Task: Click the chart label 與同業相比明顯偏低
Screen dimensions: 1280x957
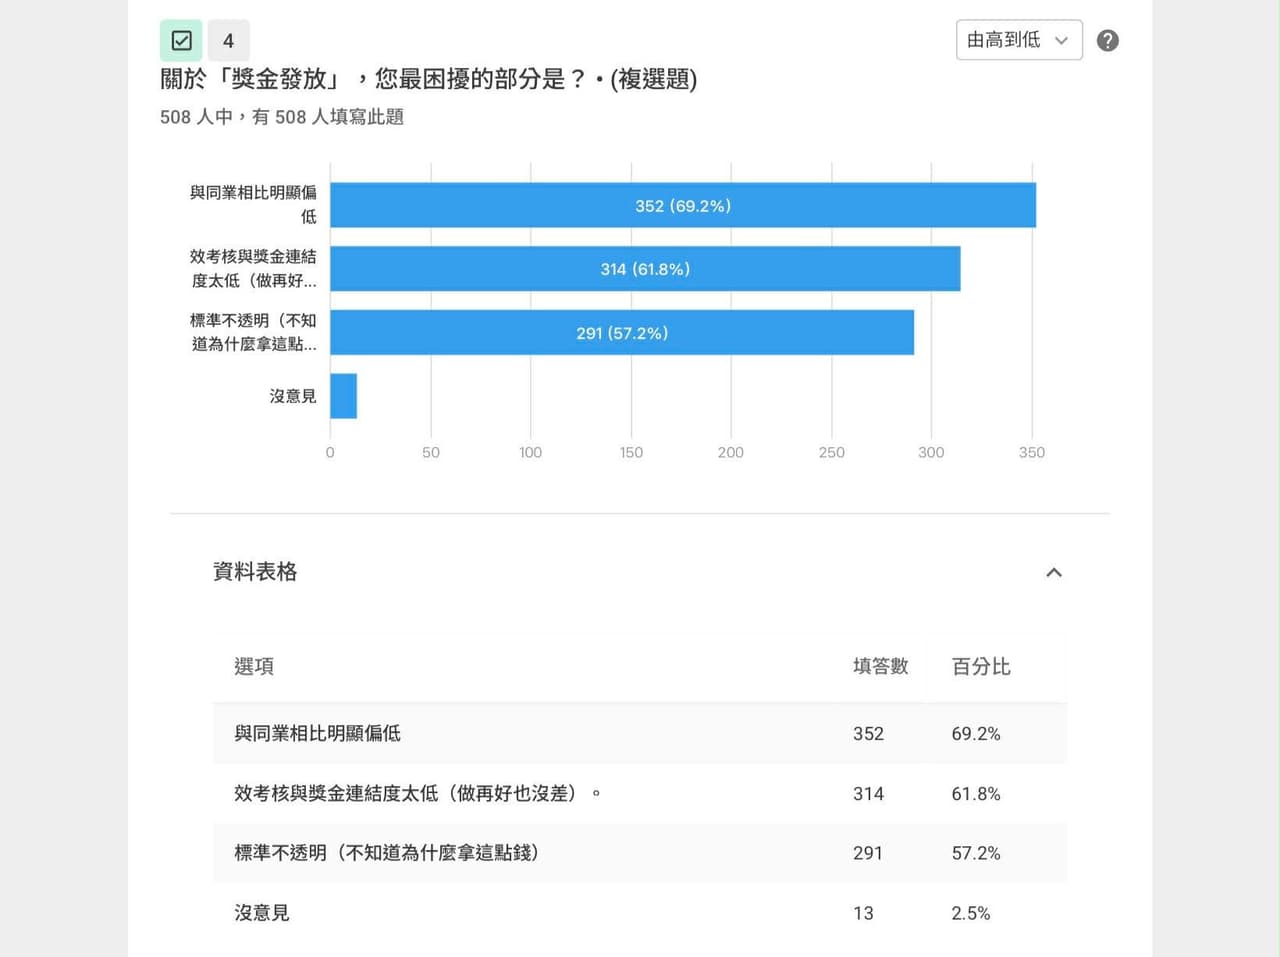Action: tap(254, 204)
